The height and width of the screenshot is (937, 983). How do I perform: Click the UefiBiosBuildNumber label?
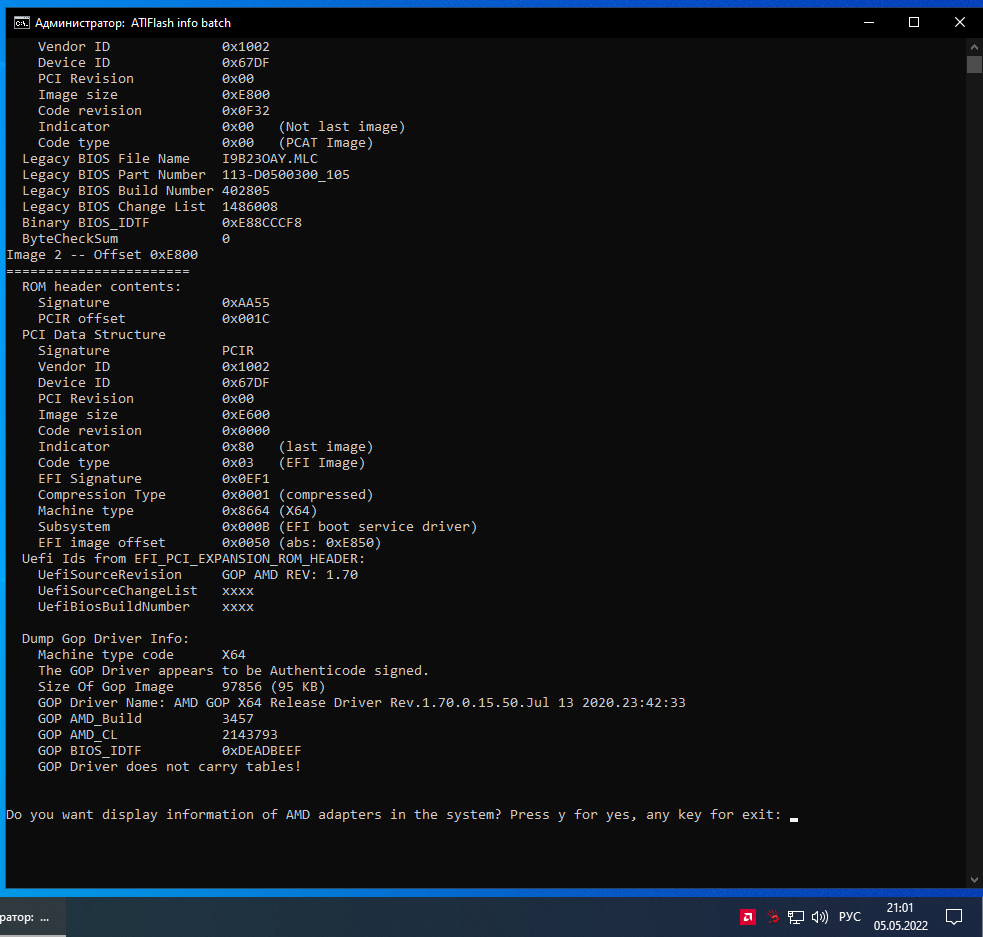point(113,607)
